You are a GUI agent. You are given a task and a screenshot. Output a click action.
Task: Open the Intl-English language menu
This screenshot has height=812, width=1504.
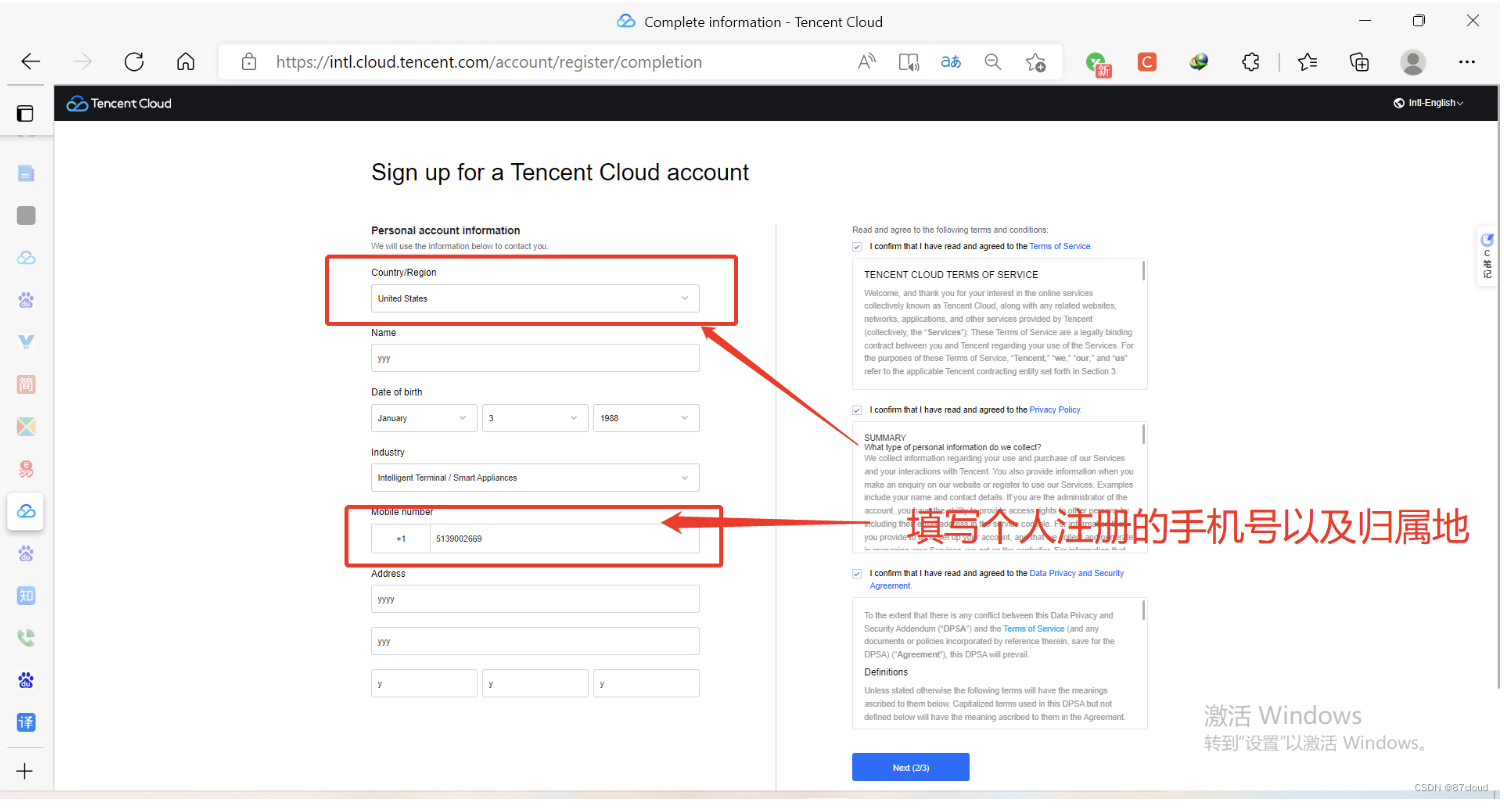pos(1428,103)
